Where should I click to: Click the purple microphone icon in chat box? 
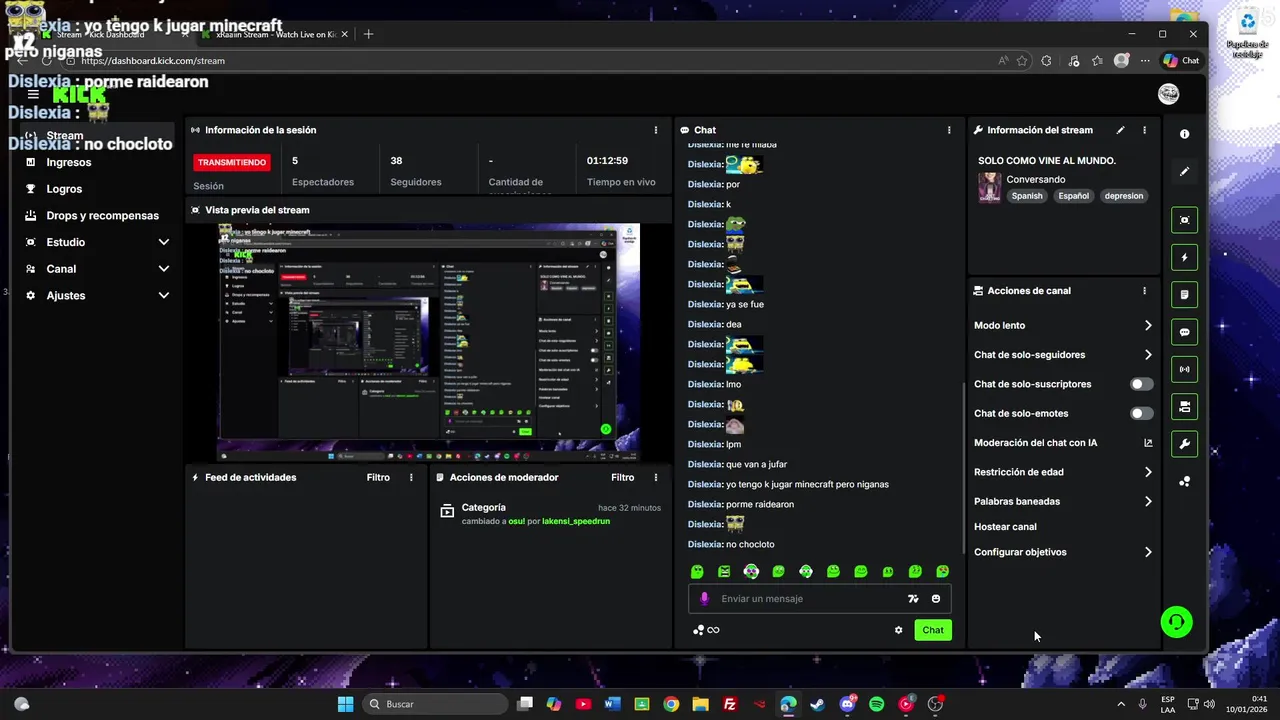[x=704, y=599]
